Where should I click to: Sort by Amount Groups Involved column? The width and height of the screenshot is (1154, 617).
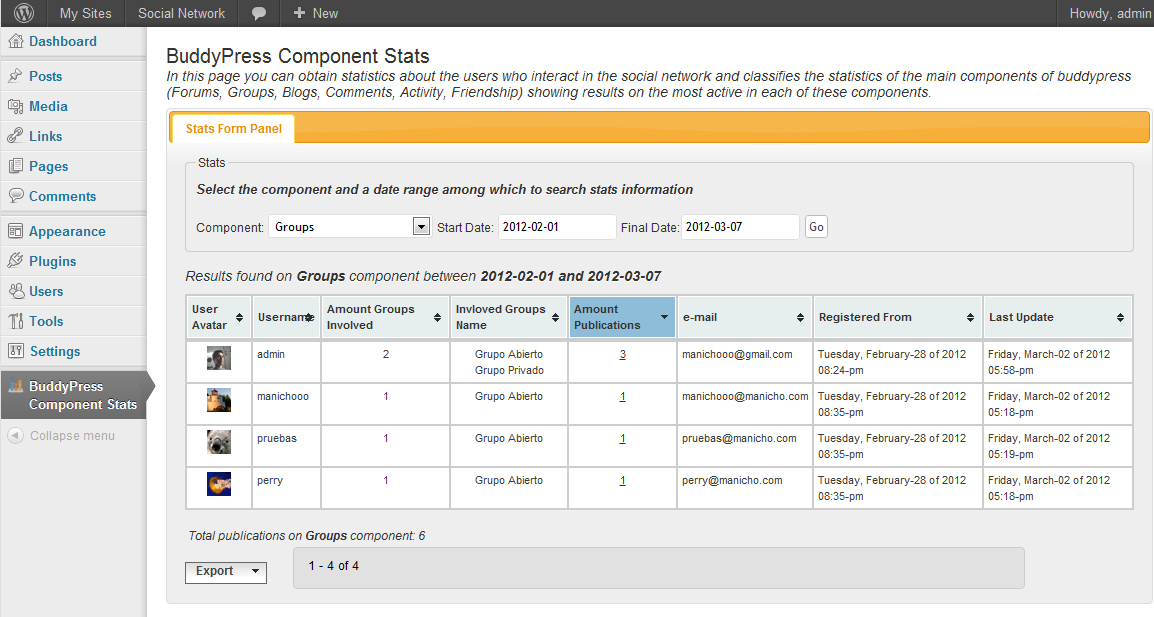[385, 317]
